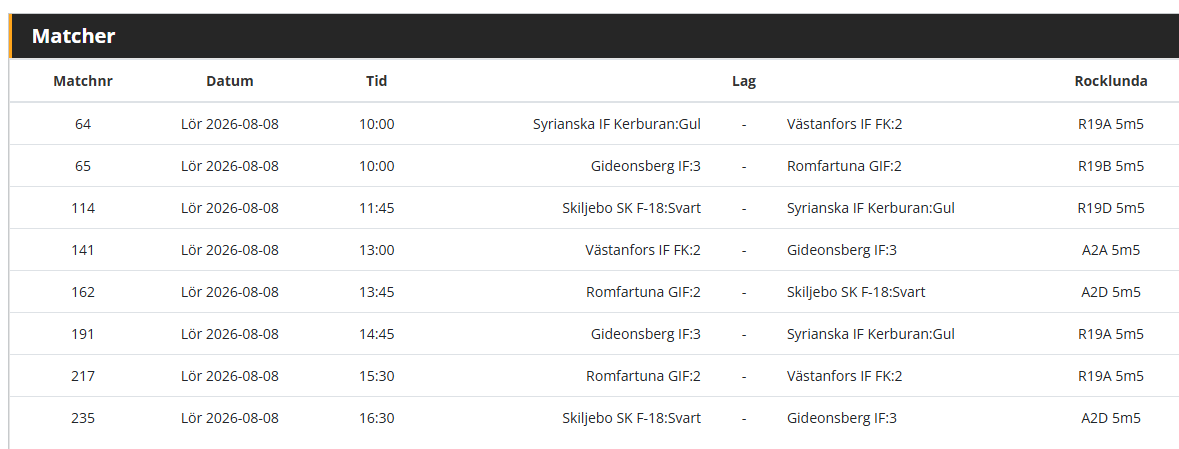Click the Tid column header
Image resolution: width=1179 pixels, height=449 pixels.
[377, 81]
